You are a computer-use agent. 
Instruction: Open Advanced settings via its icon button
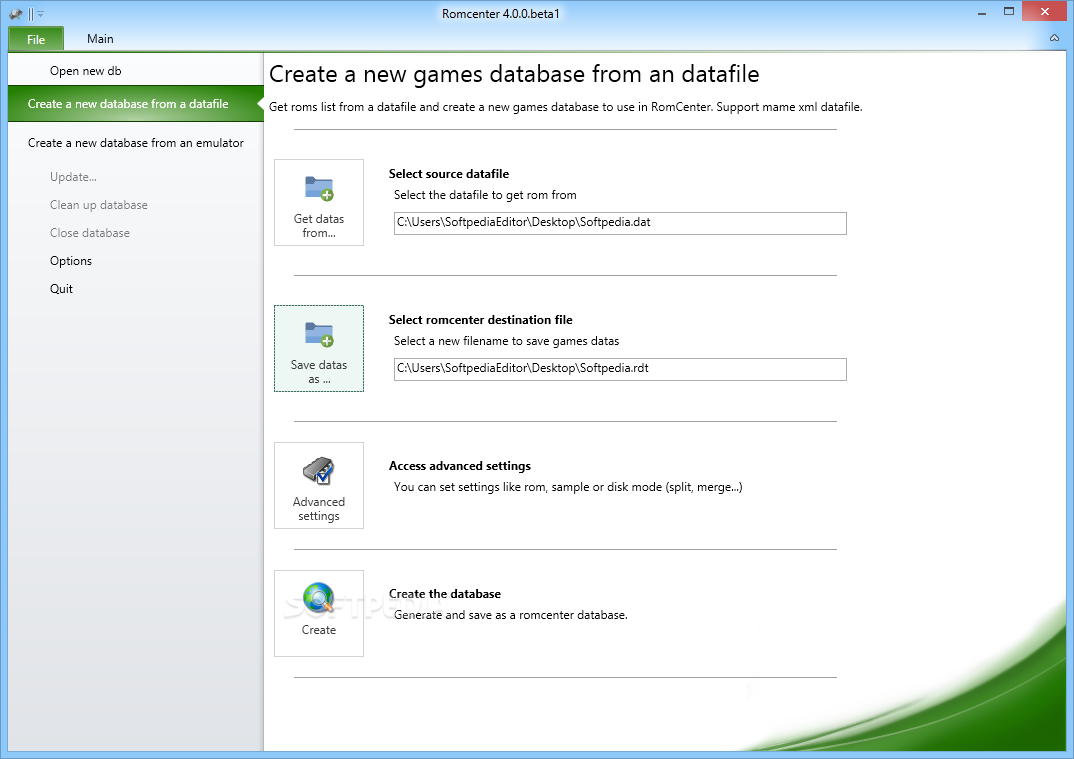click(319, 485)
